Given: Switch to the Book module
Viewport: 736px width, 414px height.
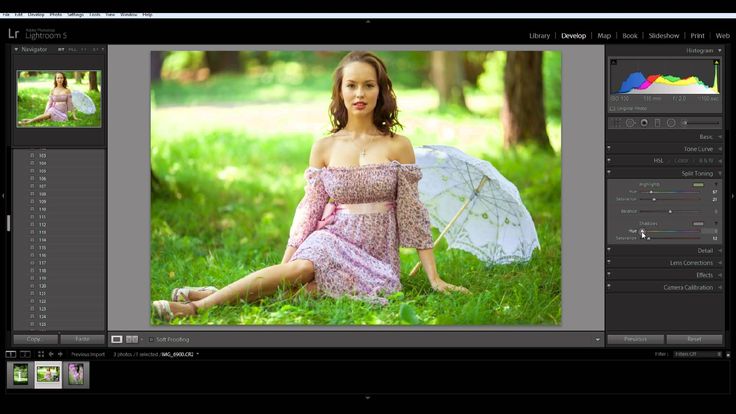Looking at the screenshot, I should tap(630, 36).
